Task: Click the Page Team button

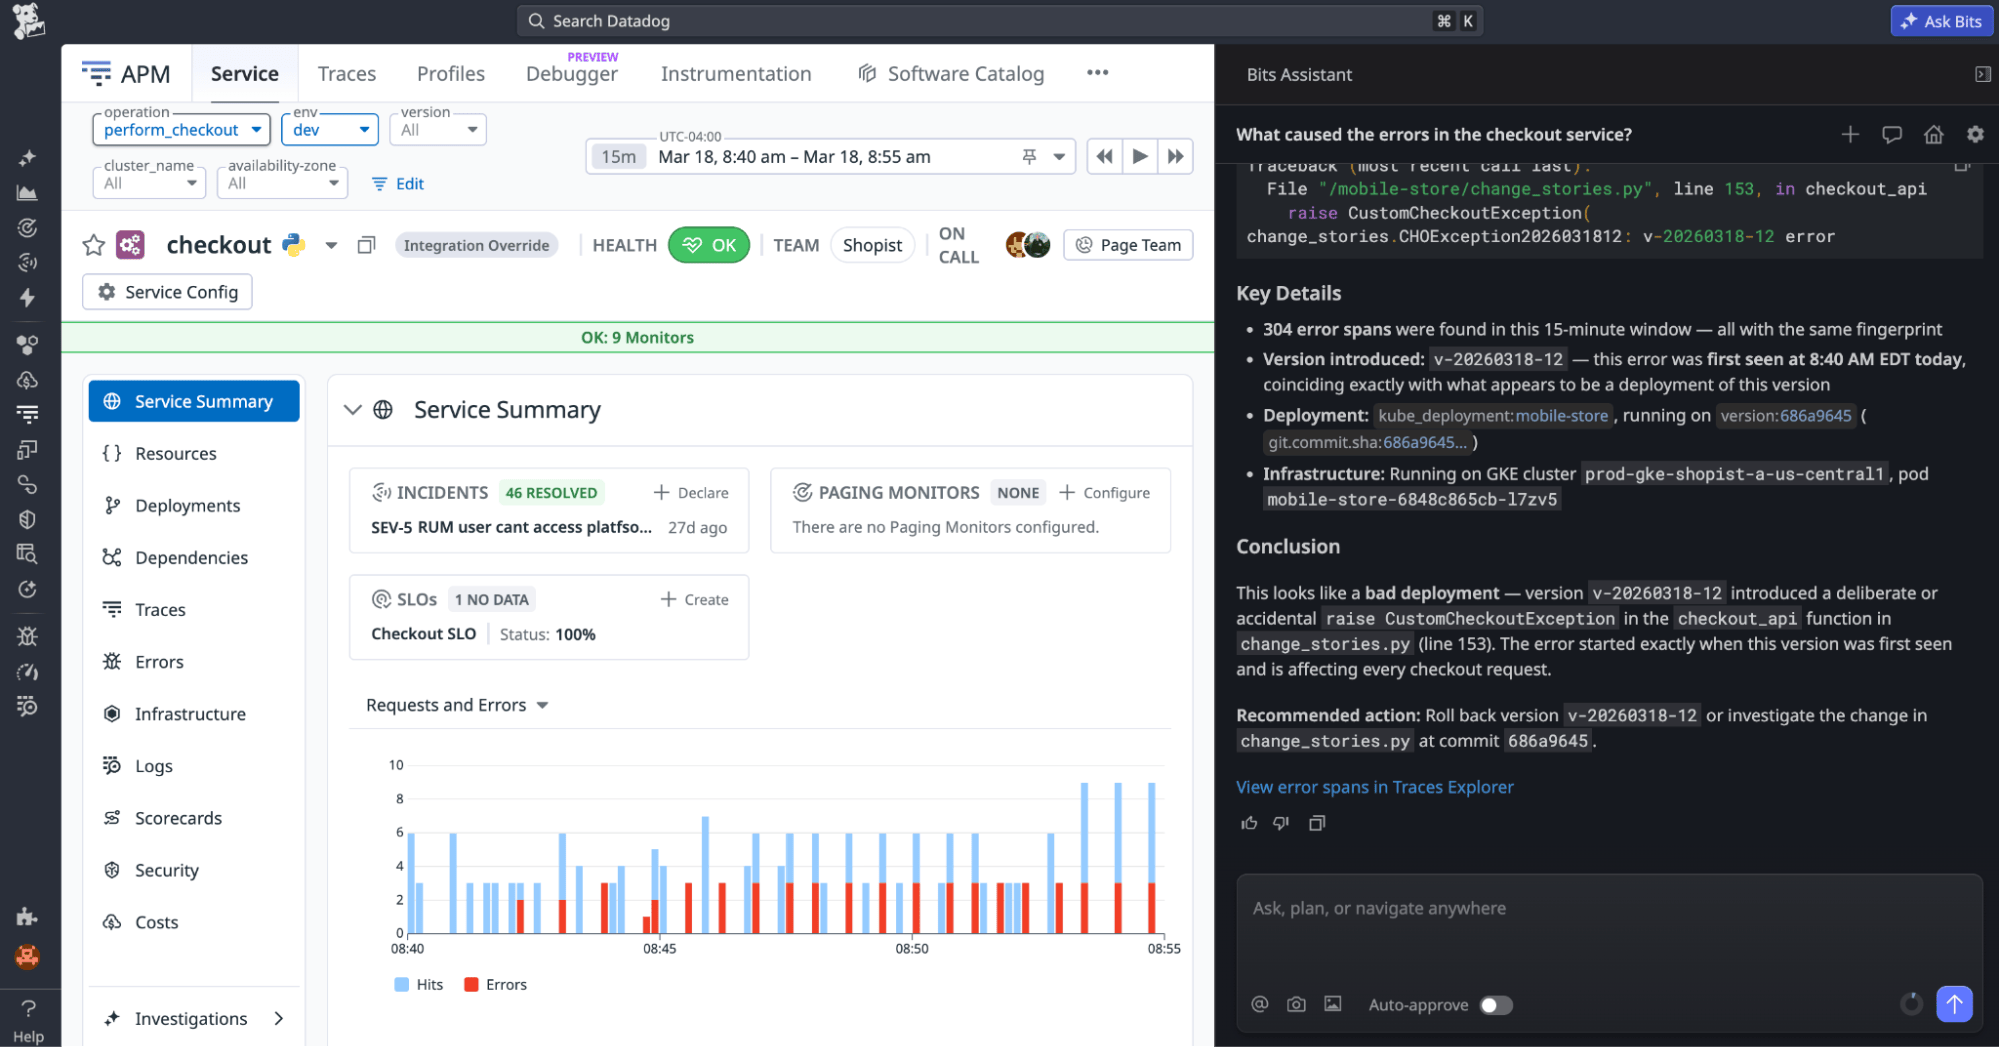Action: point(1128,245)
